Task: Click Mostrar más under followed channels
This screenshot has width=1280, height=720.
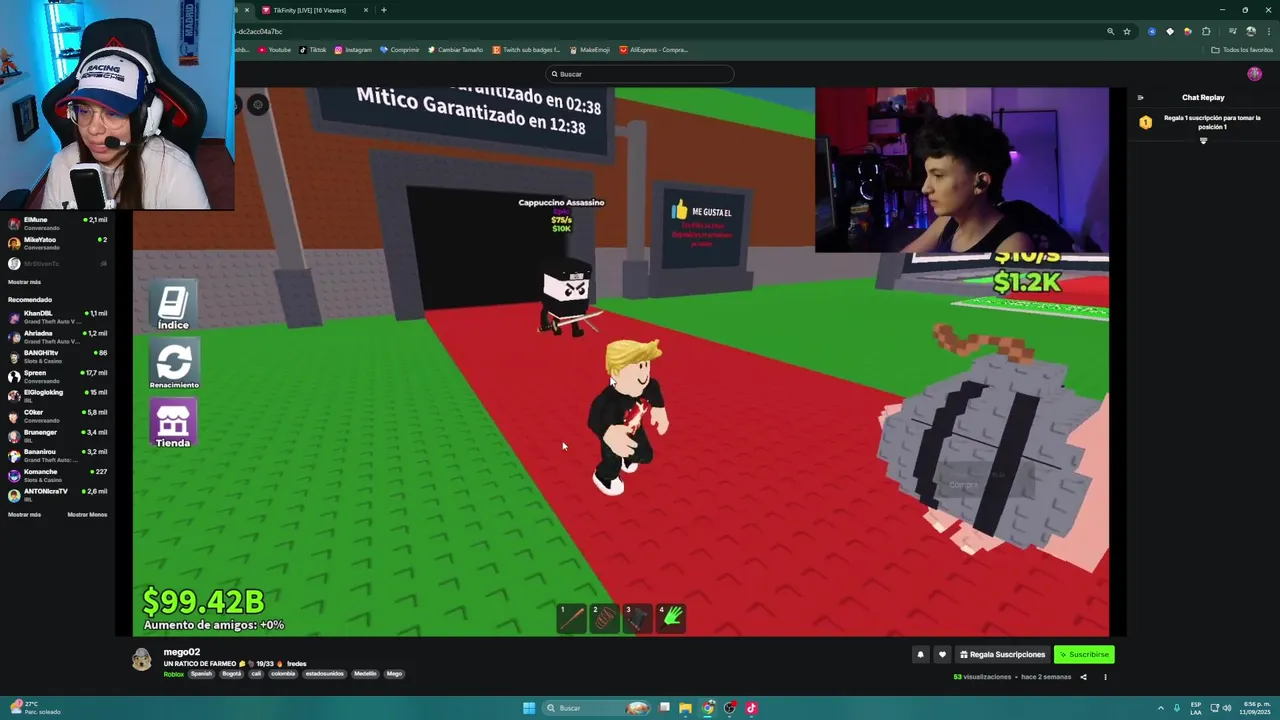Action: point(24,282)
